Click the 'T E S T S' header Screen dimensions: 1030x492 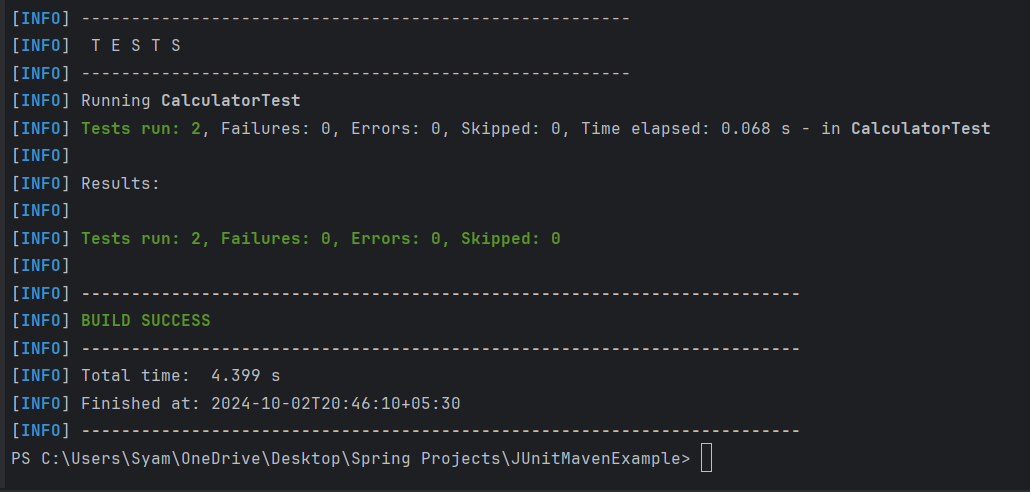click(135, 46)
